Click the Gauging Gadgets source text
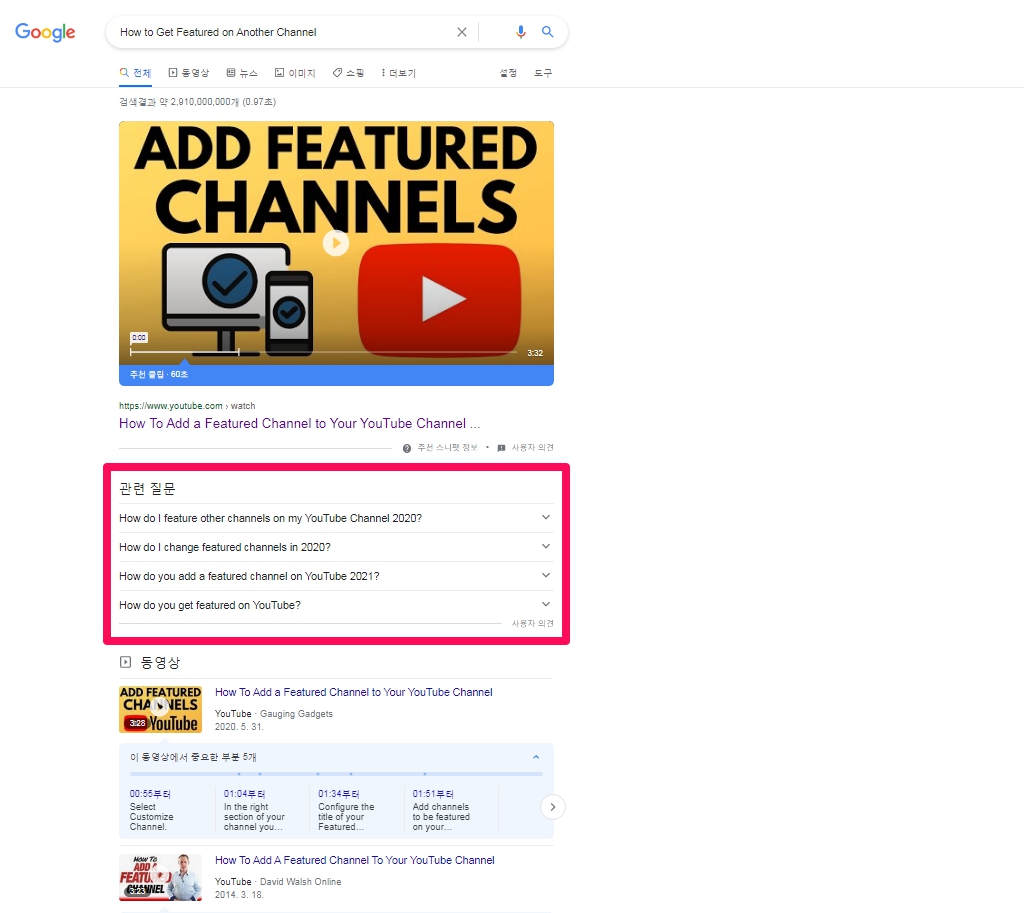 (x=296, y=714)
